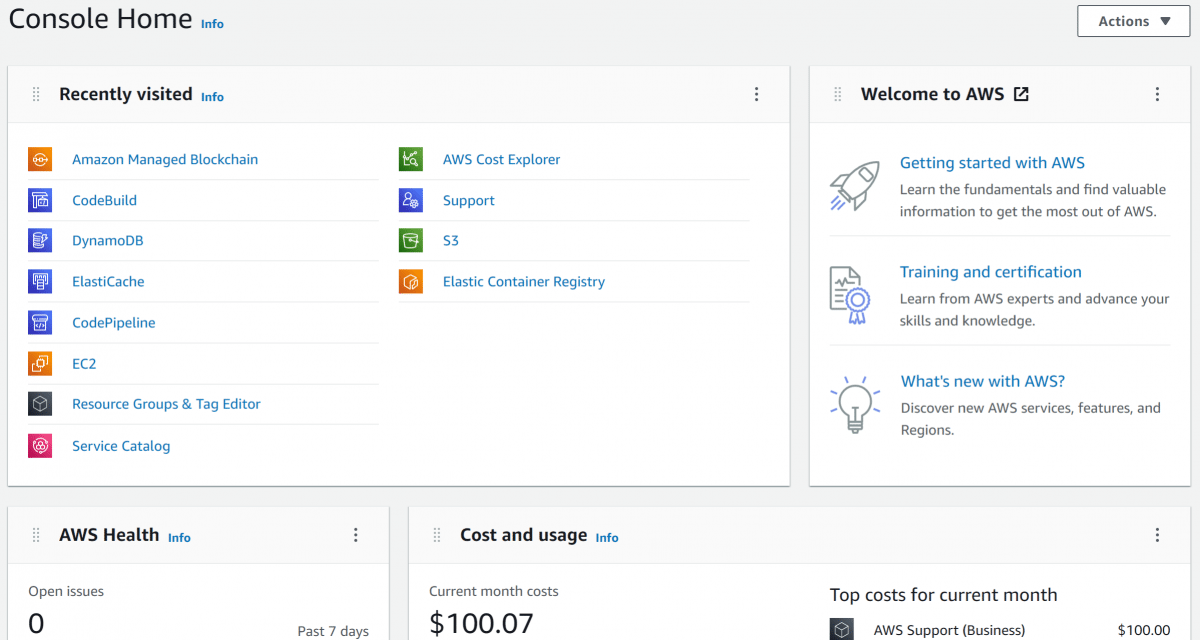This screenshot has width=1200, height=640.
Task: Click the DynamoDB service icon
Action: pos(40,241)
